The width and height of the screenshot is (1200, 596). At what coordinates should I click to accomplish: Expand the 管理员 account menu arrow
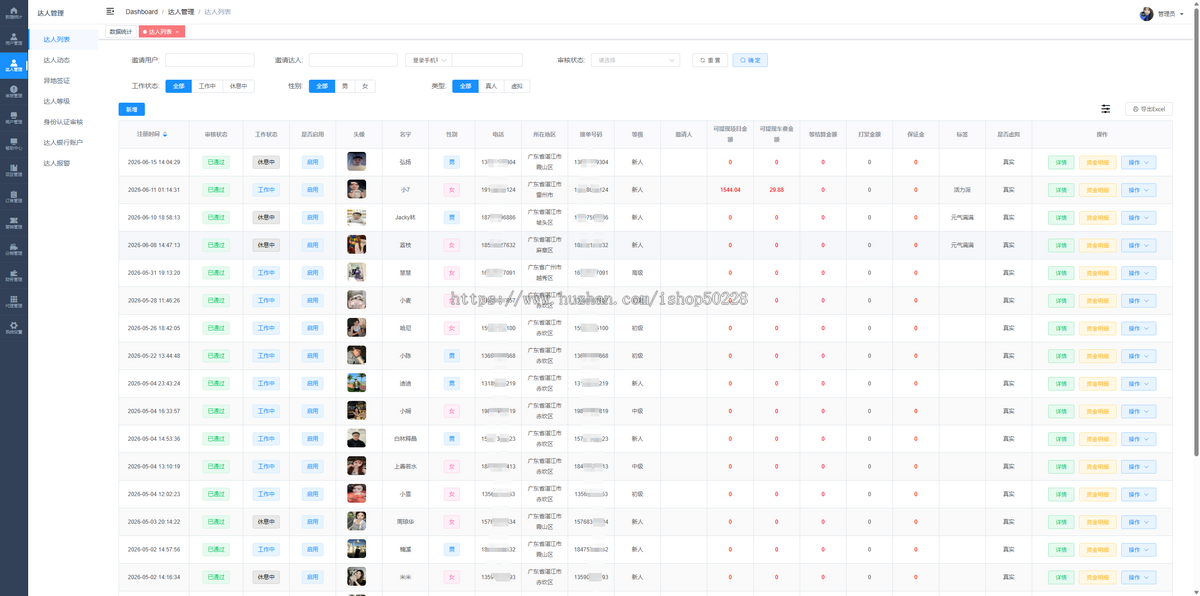point(1182,14)
